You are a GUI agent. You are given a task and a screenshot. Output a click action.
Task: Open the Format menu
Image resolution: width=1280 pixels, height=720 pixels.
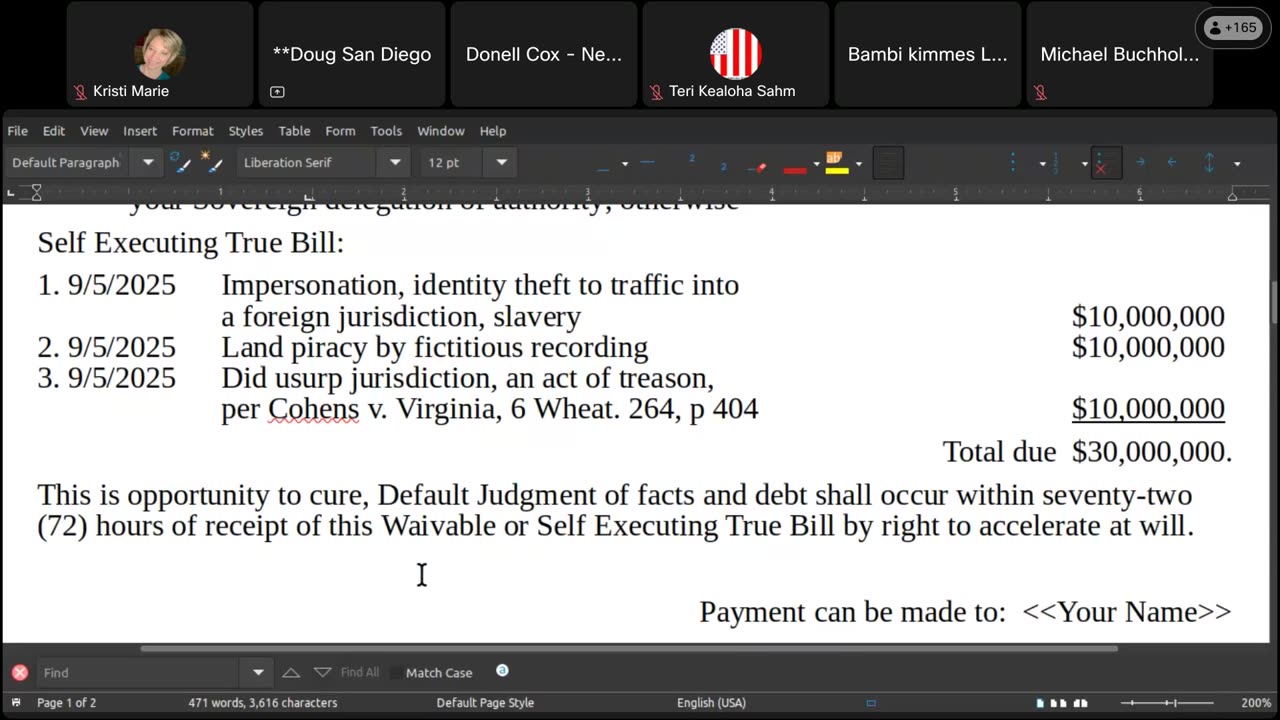coord(193,131)
